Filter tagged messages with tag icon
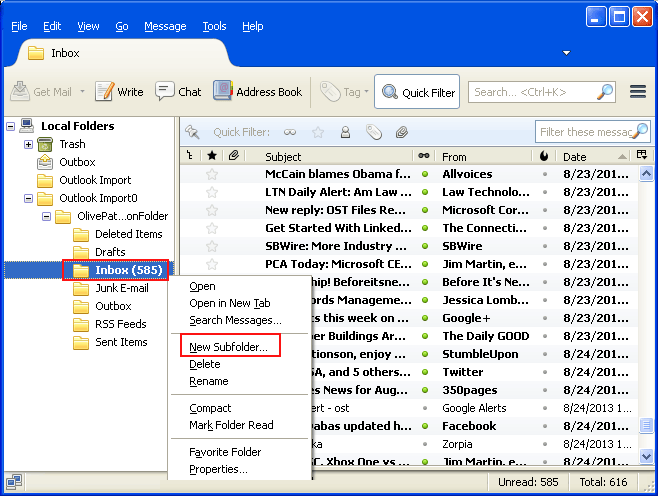658x496 pixels. pos(373,132)
